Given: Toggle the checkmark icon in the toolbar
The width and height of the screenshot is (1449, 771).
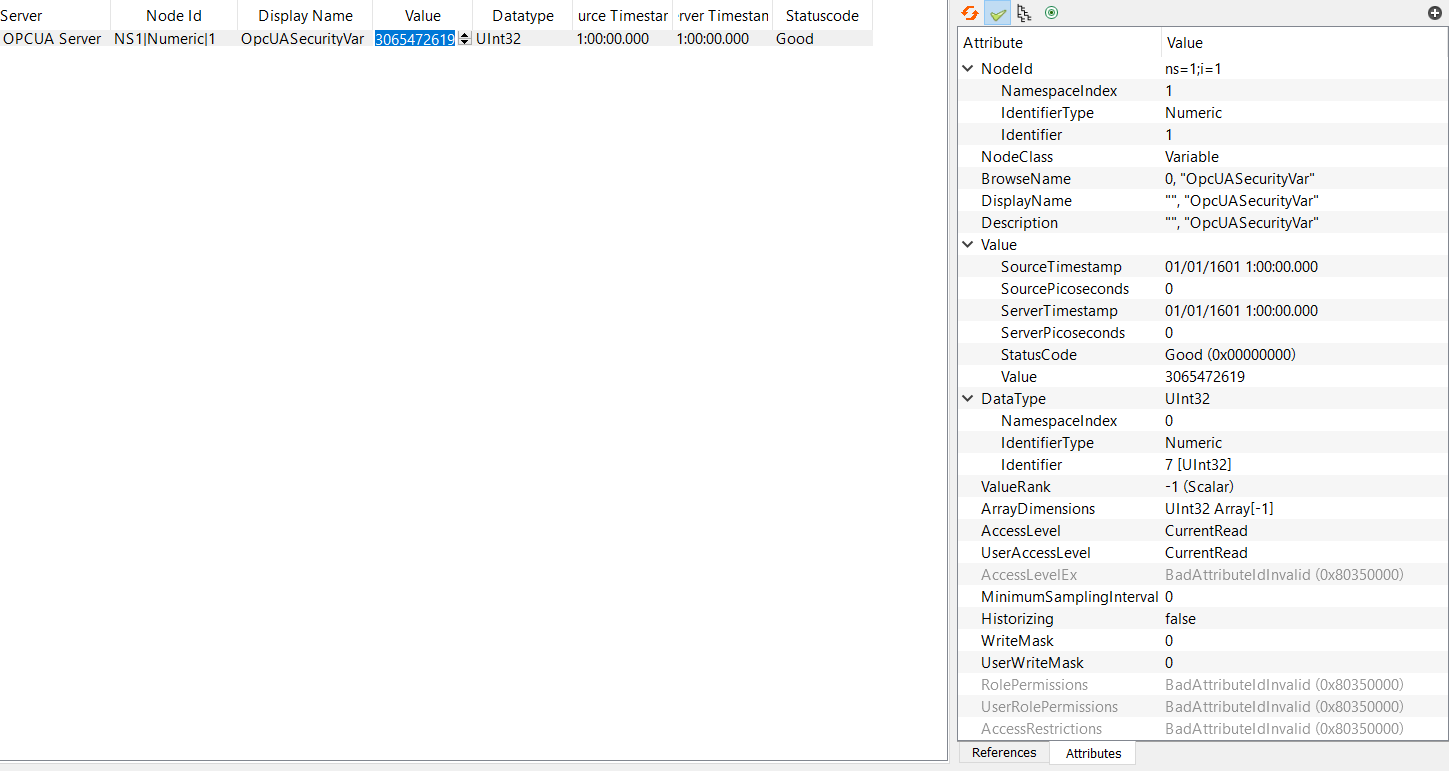Looking at the screenshot, I should (x=996, y=13).
